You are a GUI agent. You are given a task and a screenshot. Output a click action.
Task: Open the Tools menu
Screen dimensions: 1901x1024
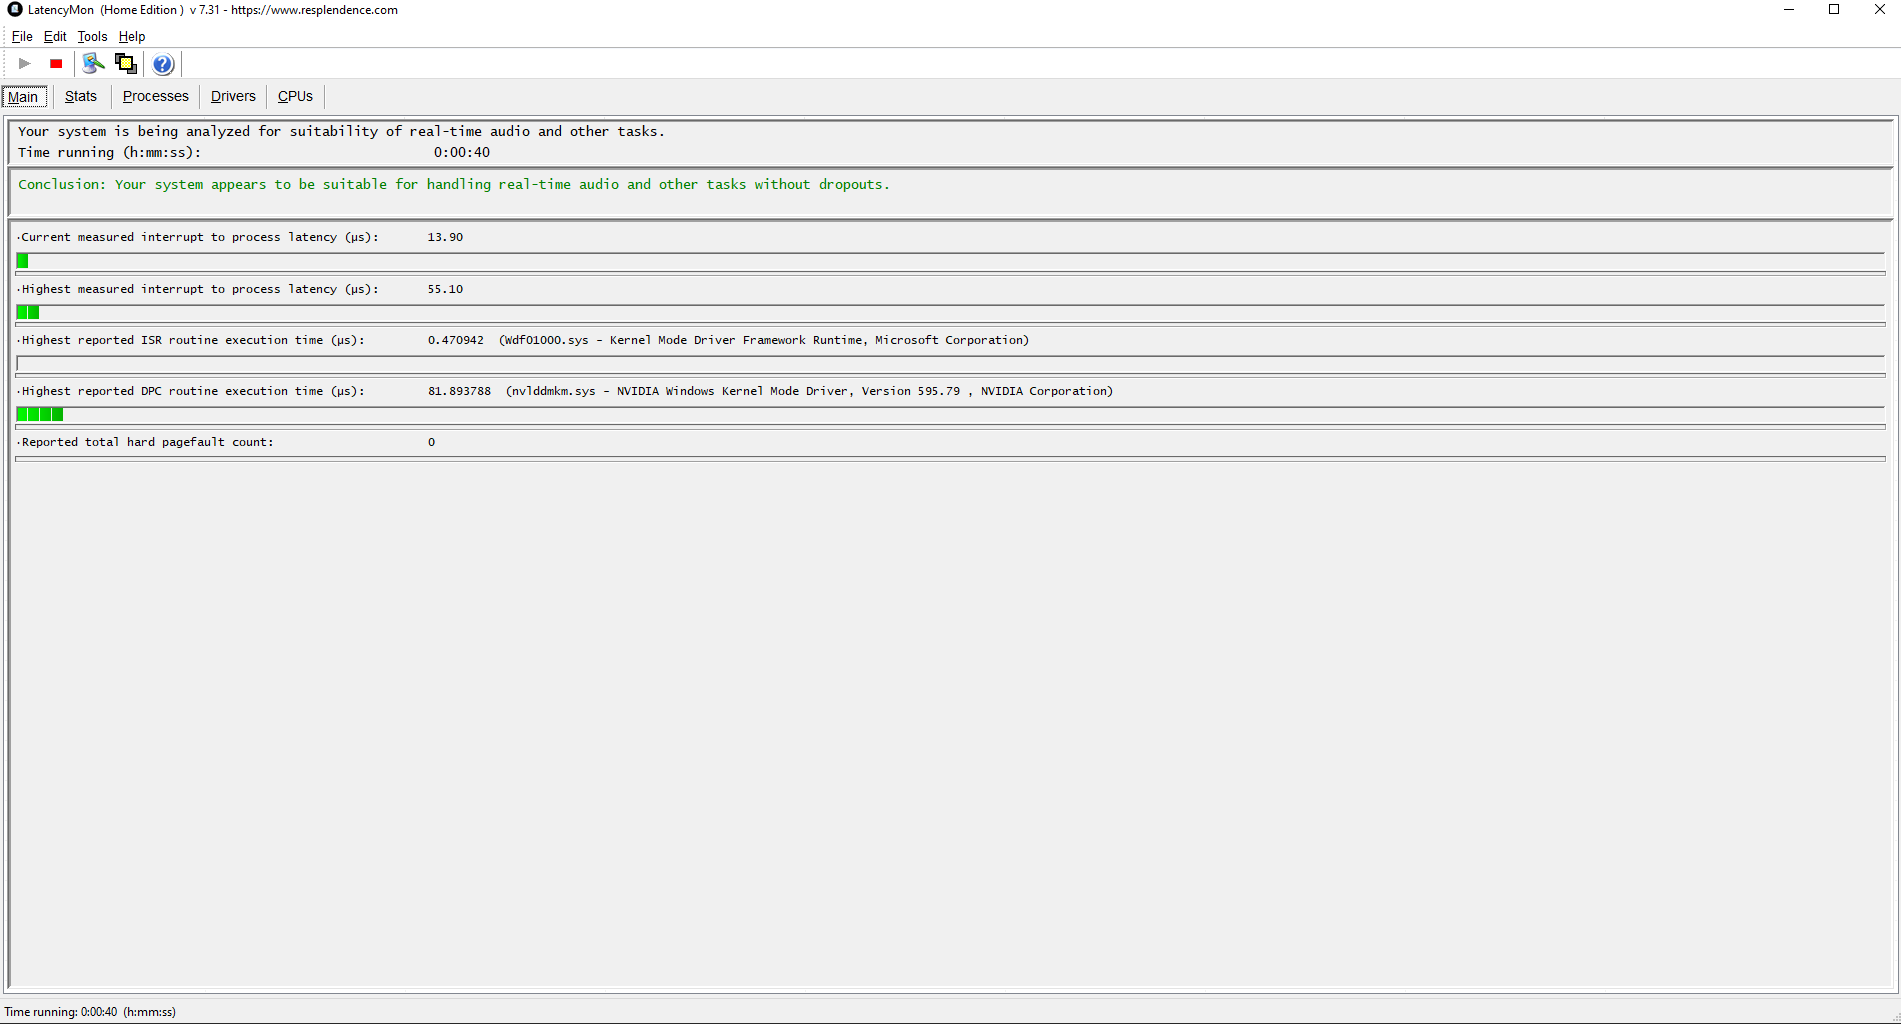(x=92, y=37)
